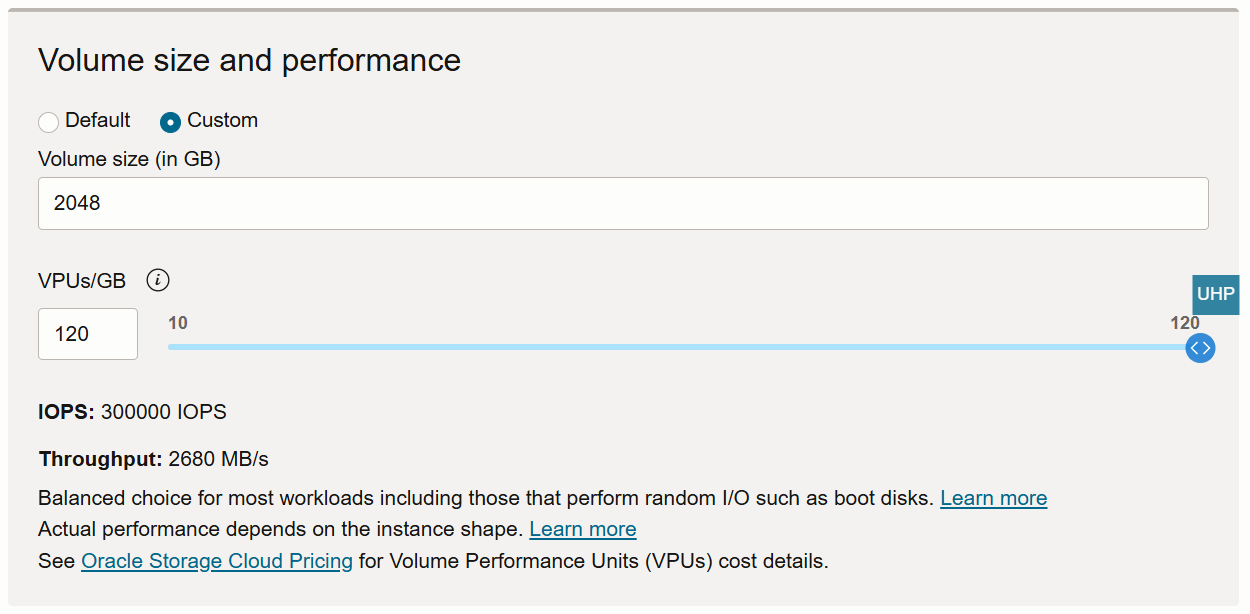Viewport: 1250px width, 614px height.
Task: Click the Volume size input field
Action: (623, 204)
